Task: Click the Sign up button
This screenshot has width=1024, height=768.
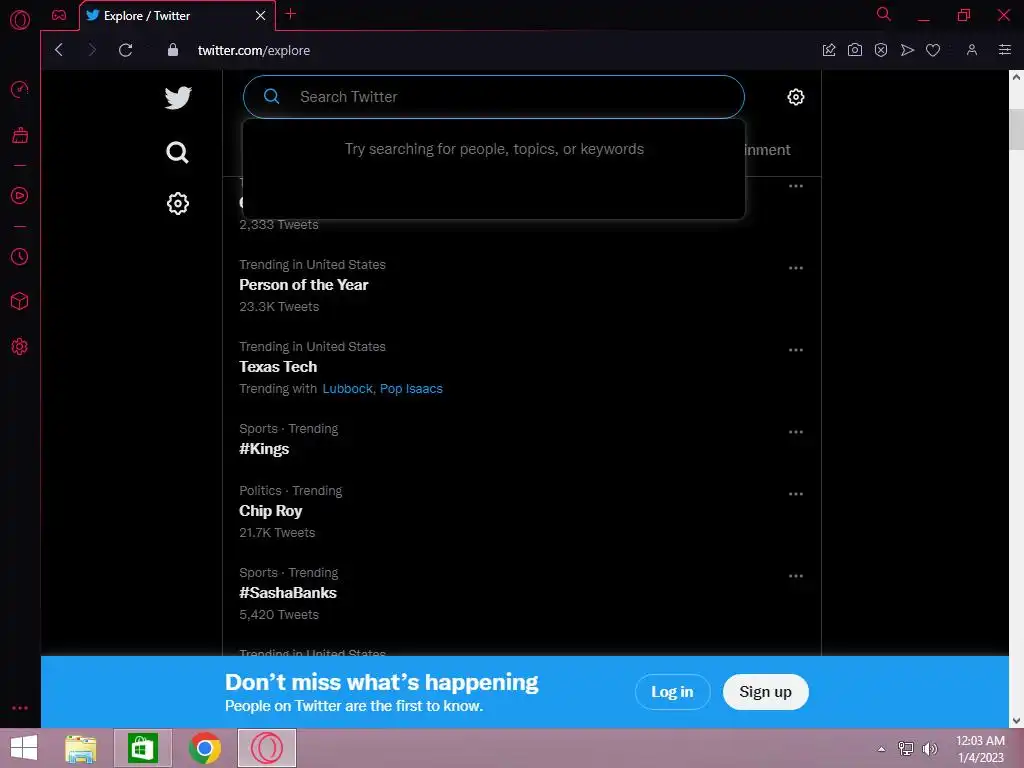Action: [x=765, y=692]
